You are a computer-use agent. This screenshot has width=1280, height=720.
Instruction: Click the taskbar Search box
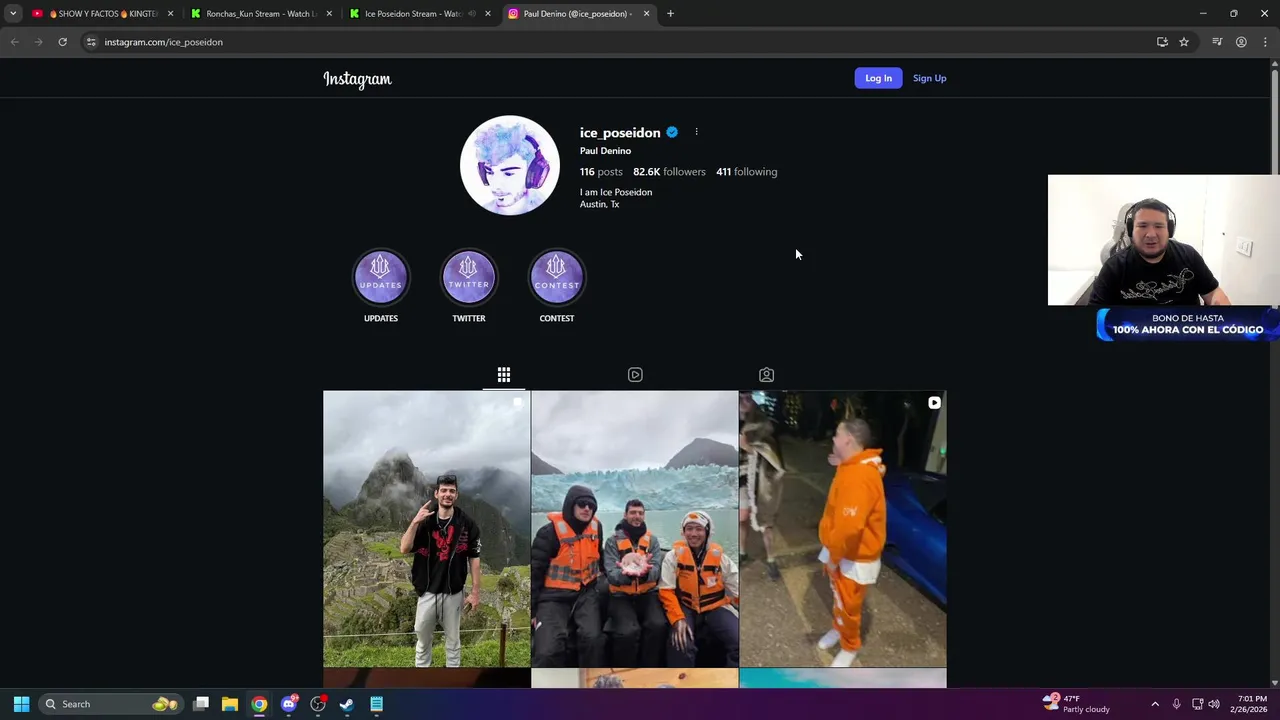click(110, 704)
